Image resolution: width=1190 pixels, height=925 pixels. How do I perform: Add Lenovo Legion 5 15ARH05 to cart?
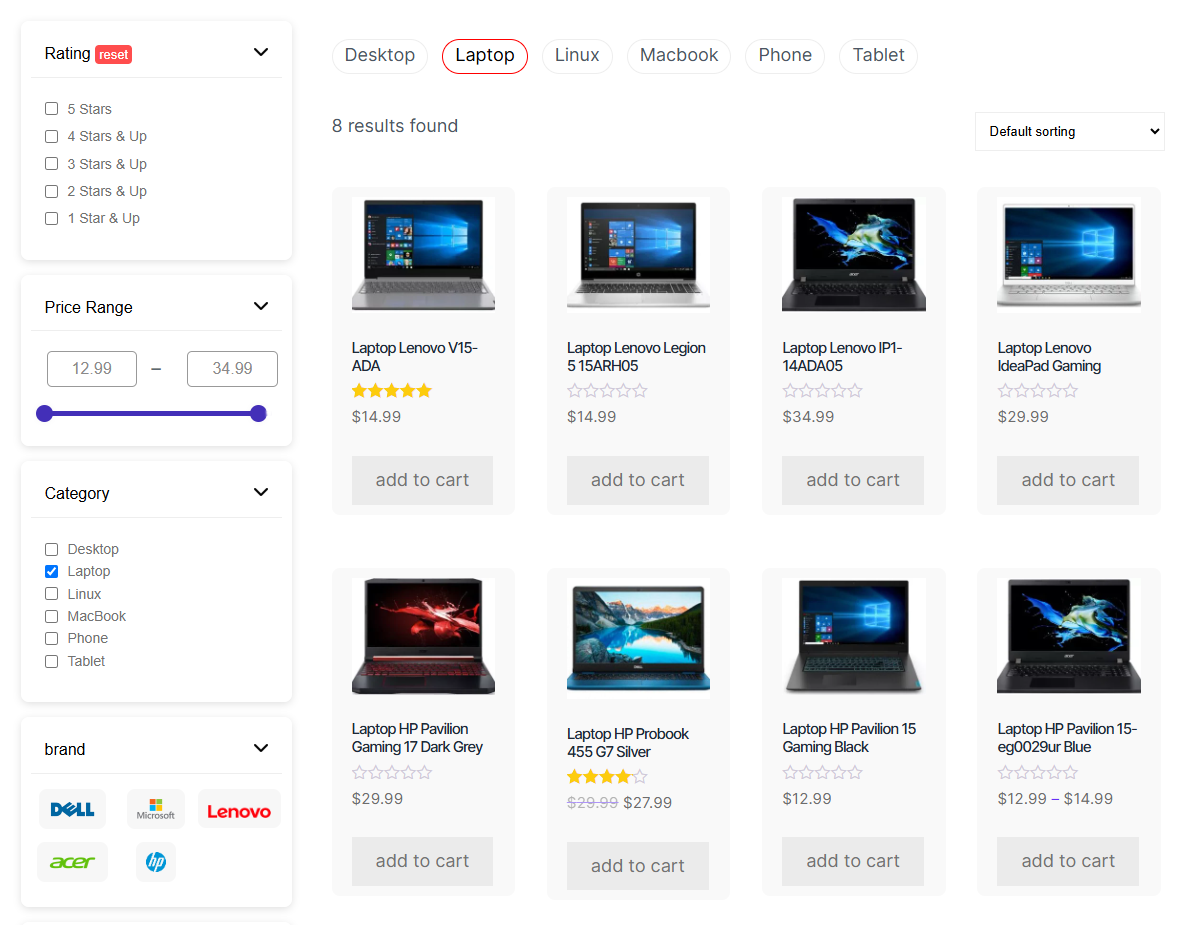pyautogui.click(x=638, y=480)
